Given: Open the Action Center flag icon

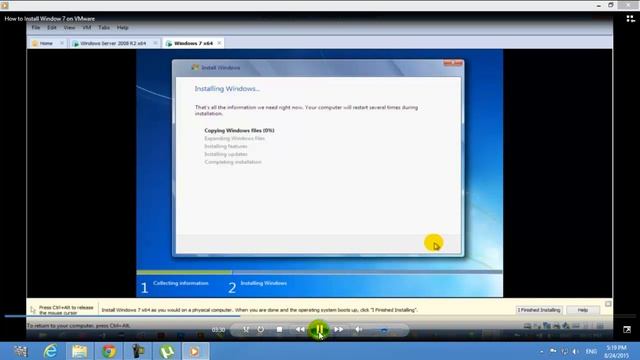Looking at the screenshot, I should [x=553, y=351].
